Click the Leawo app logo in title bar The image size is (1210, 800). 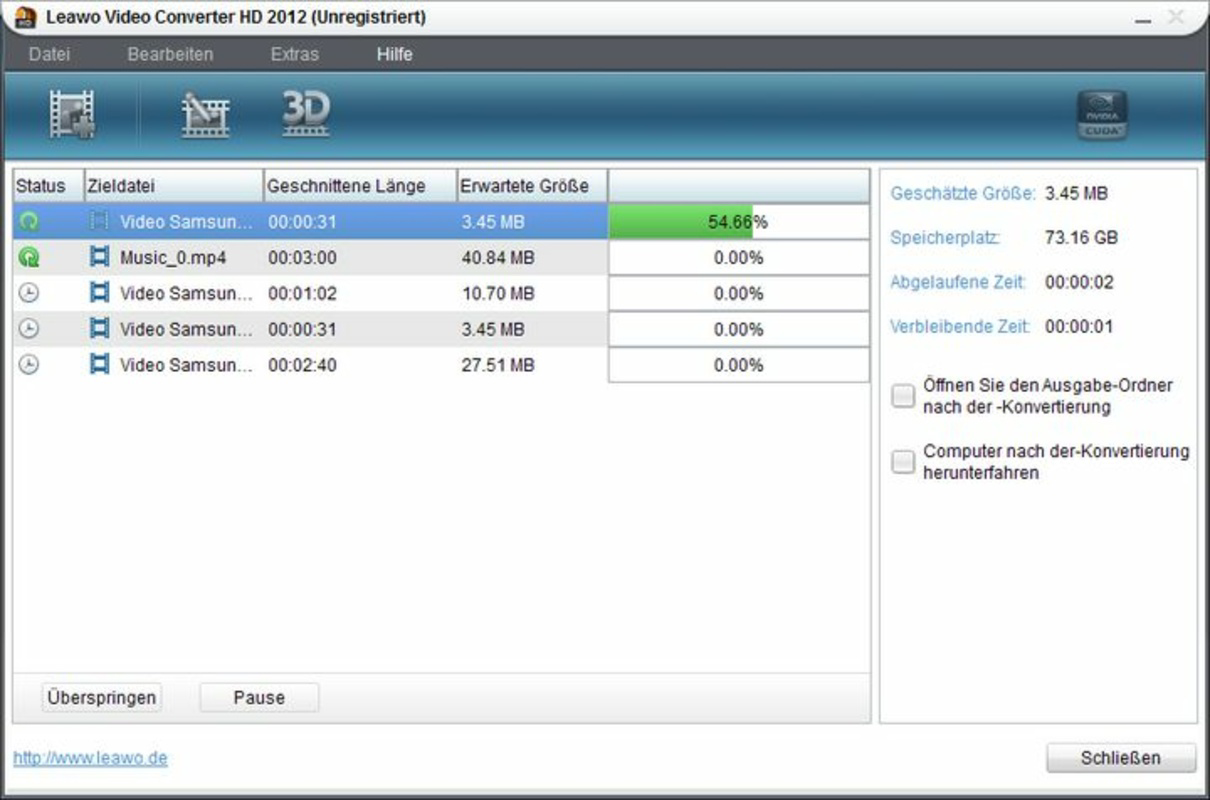click(x=26, y=17)
